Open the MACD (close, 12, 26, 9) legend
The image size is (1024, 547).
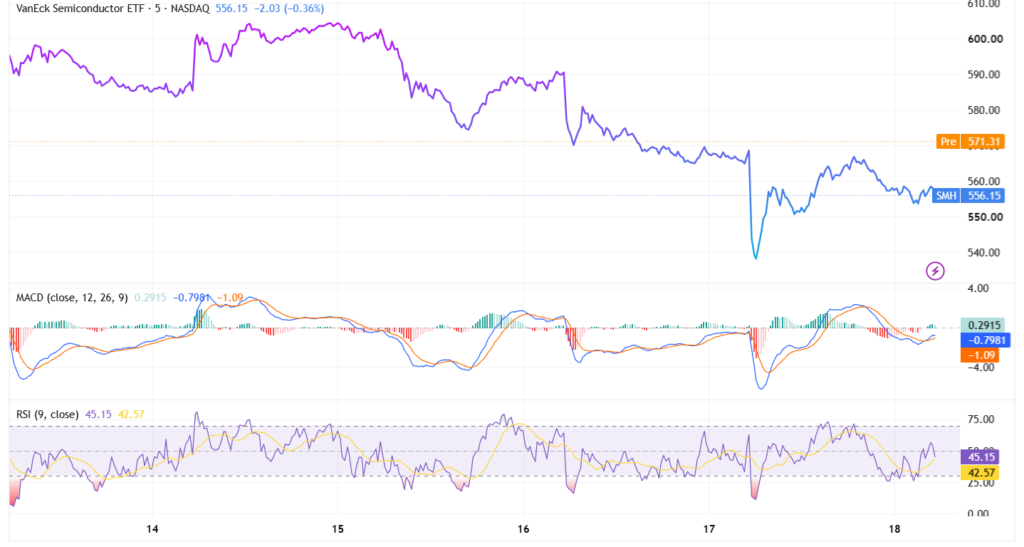72,298
